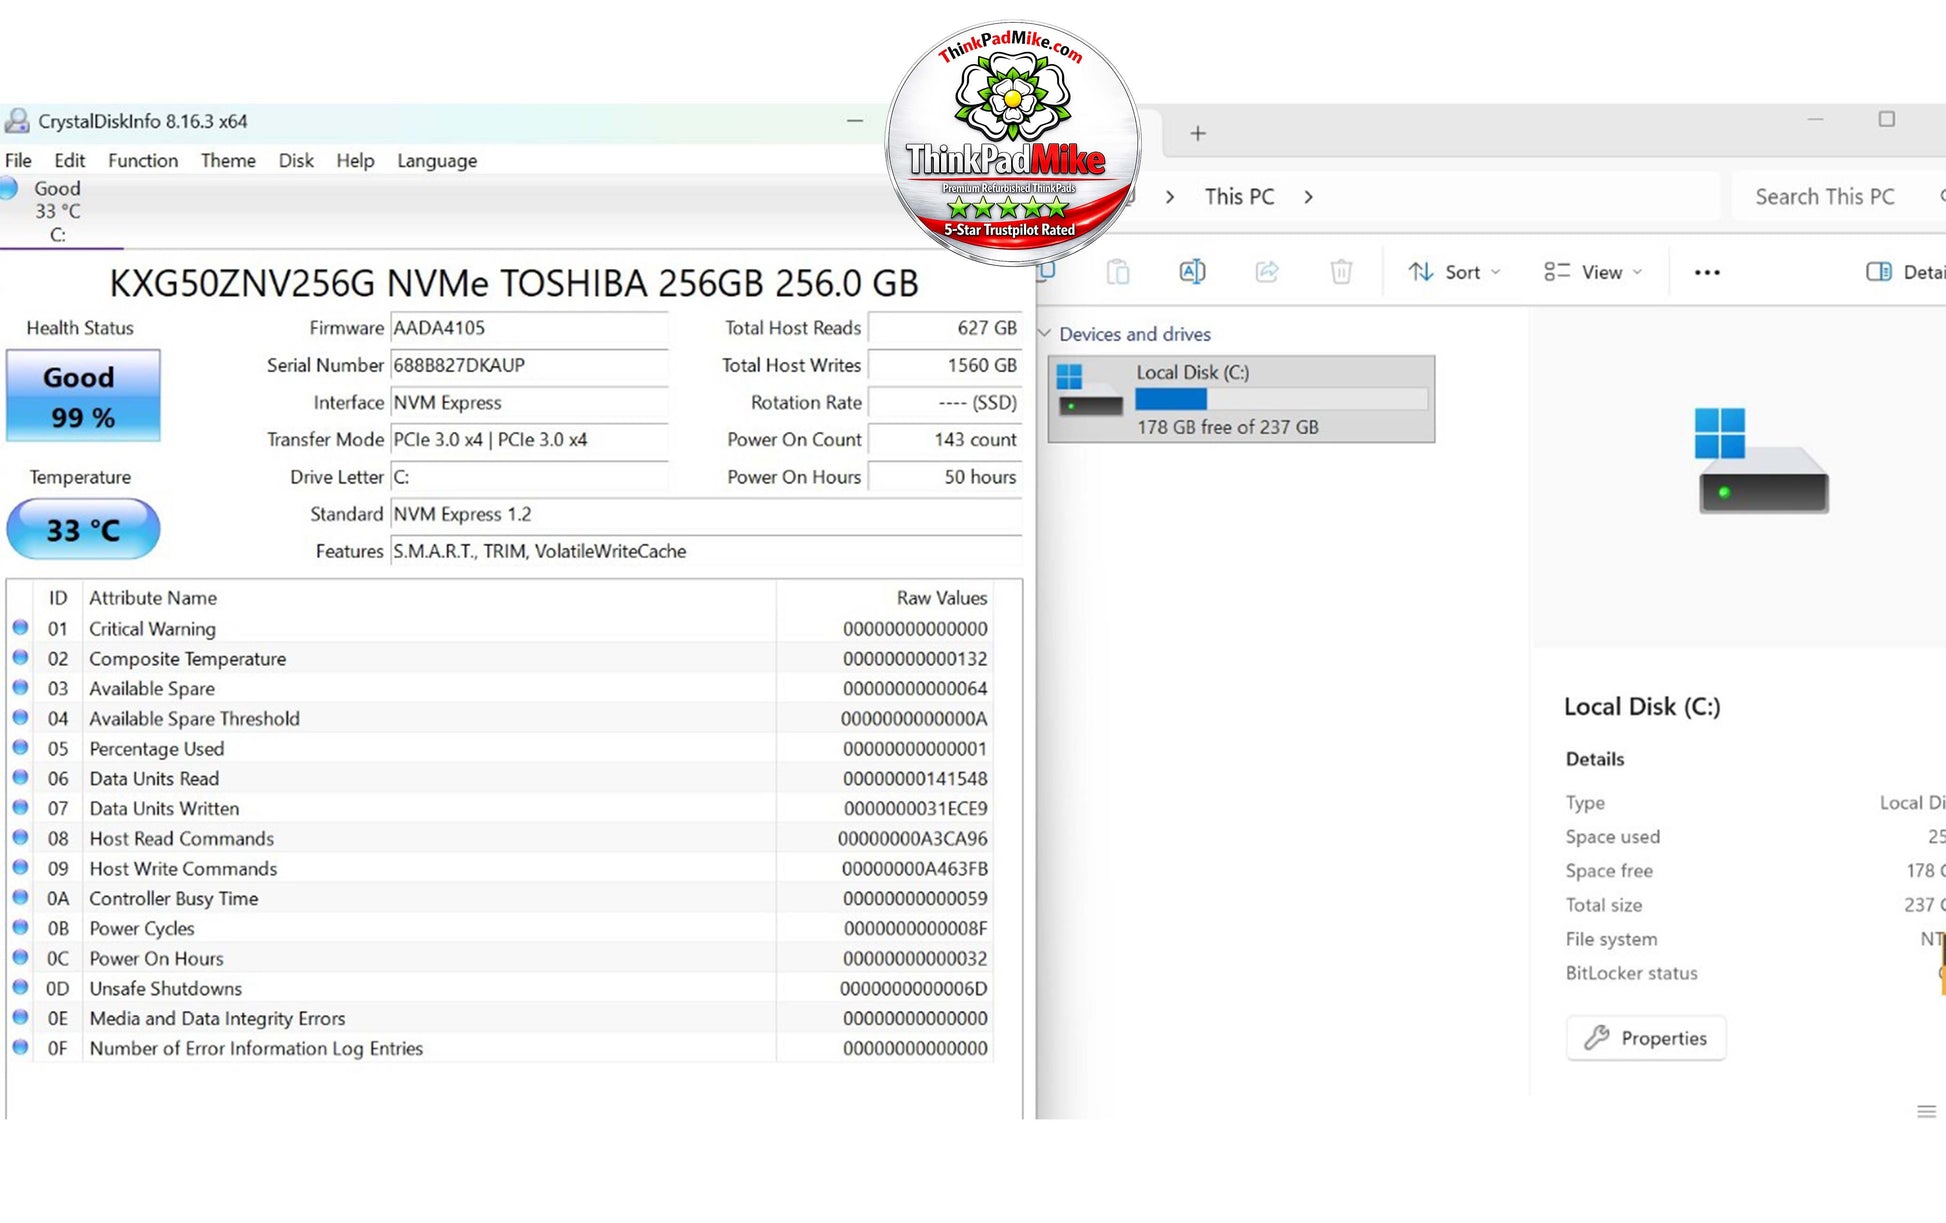
Task: Click the Good 99 % health status button
Action: (83, 396)
